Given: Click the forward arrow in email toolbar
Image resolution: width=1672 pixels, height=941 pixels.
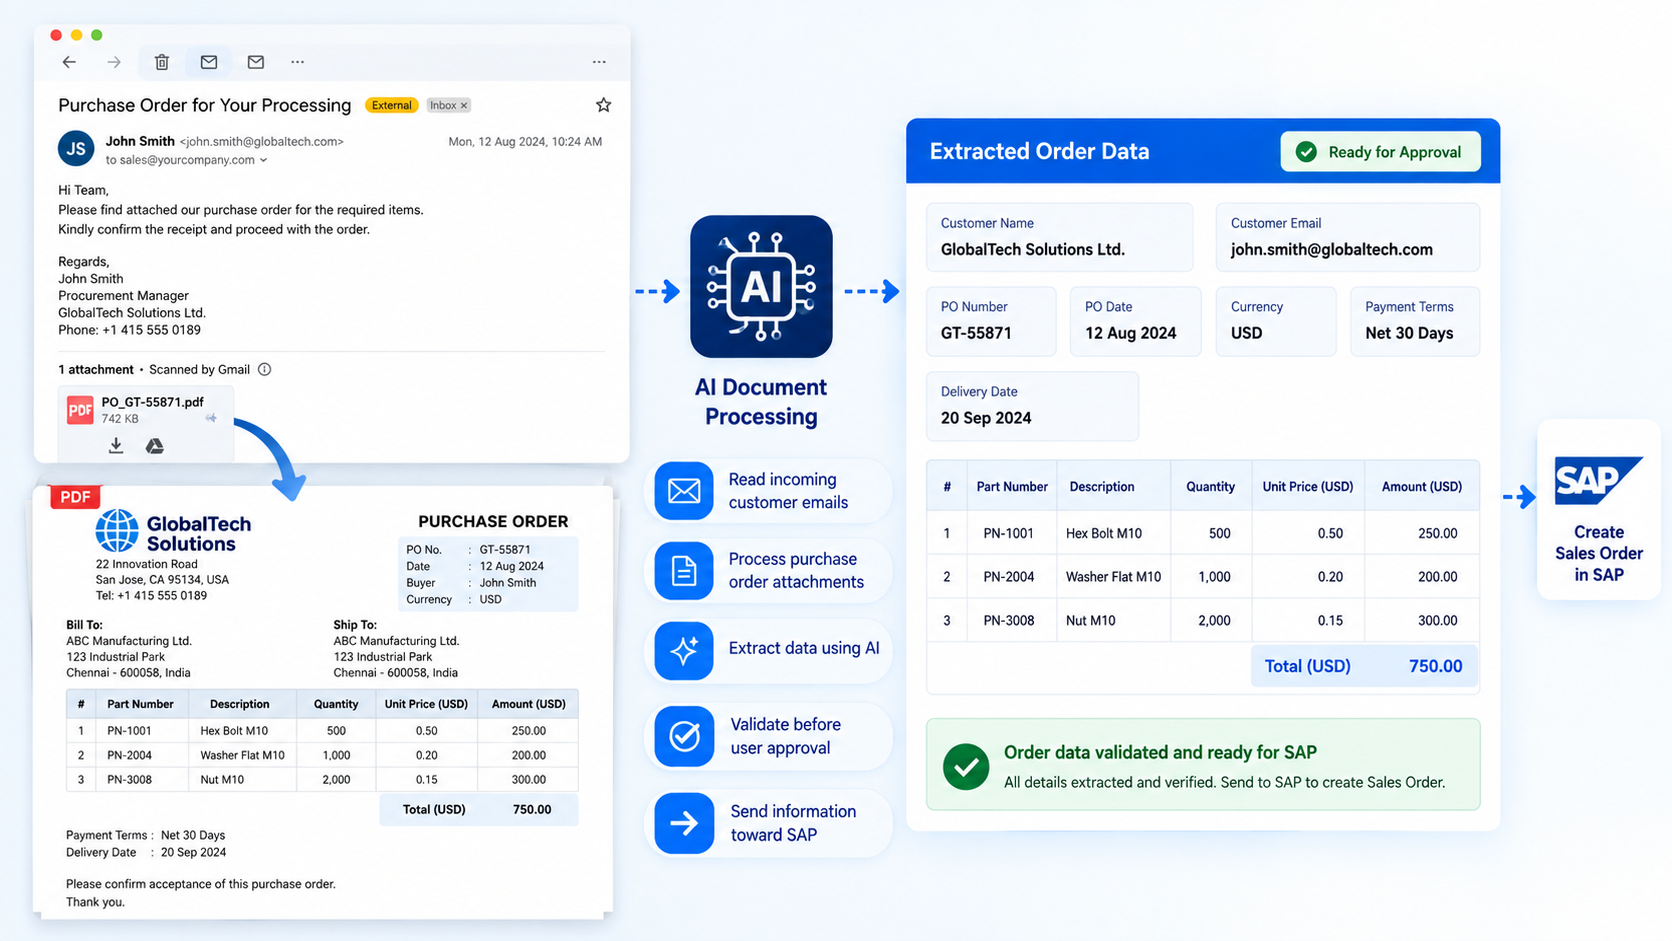Looking at the screenshot, I should pos(114,62).
